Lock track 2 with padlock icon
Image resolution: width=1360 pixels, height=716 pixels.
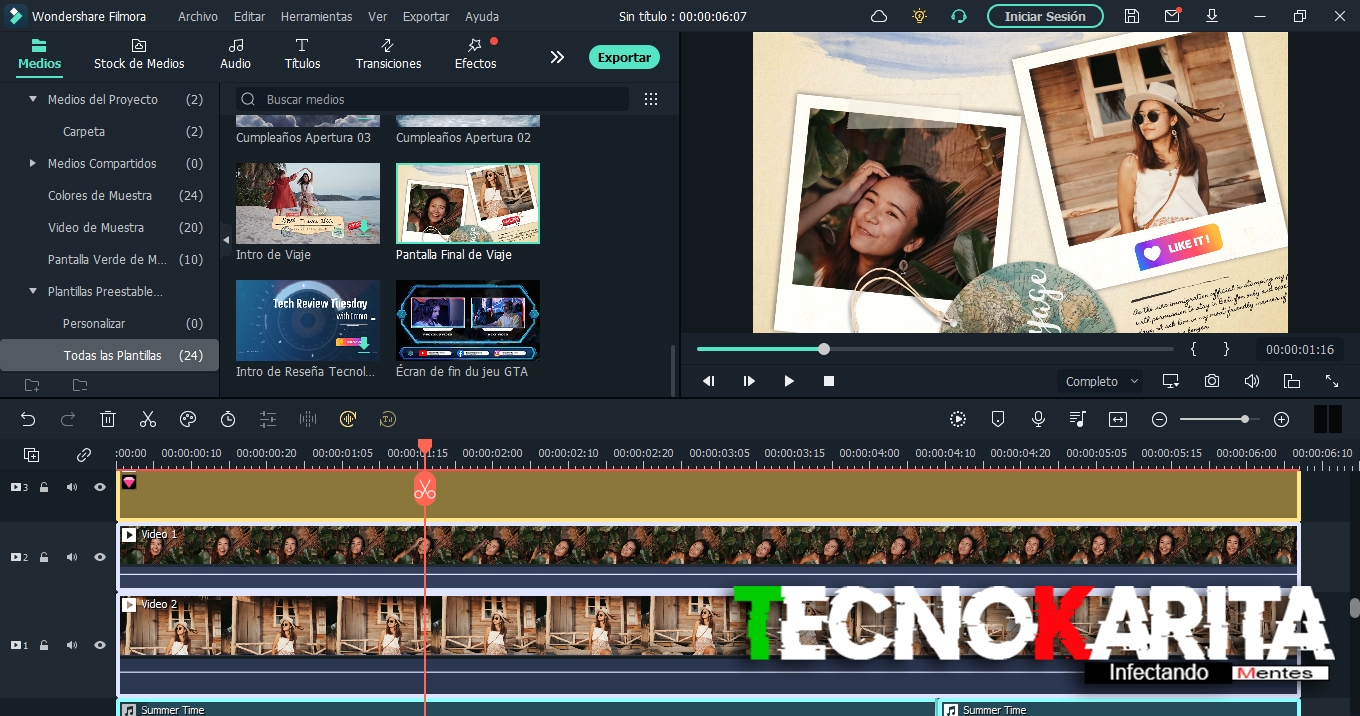pos(44,557)
